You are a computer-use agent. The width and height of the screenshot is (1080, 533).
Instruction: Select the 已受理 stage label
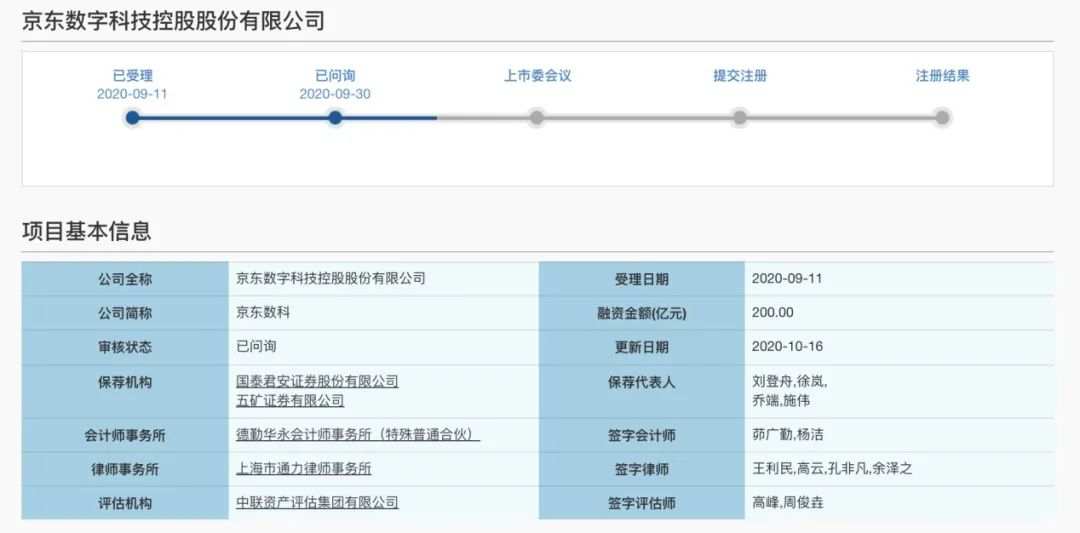pos(132,76)
